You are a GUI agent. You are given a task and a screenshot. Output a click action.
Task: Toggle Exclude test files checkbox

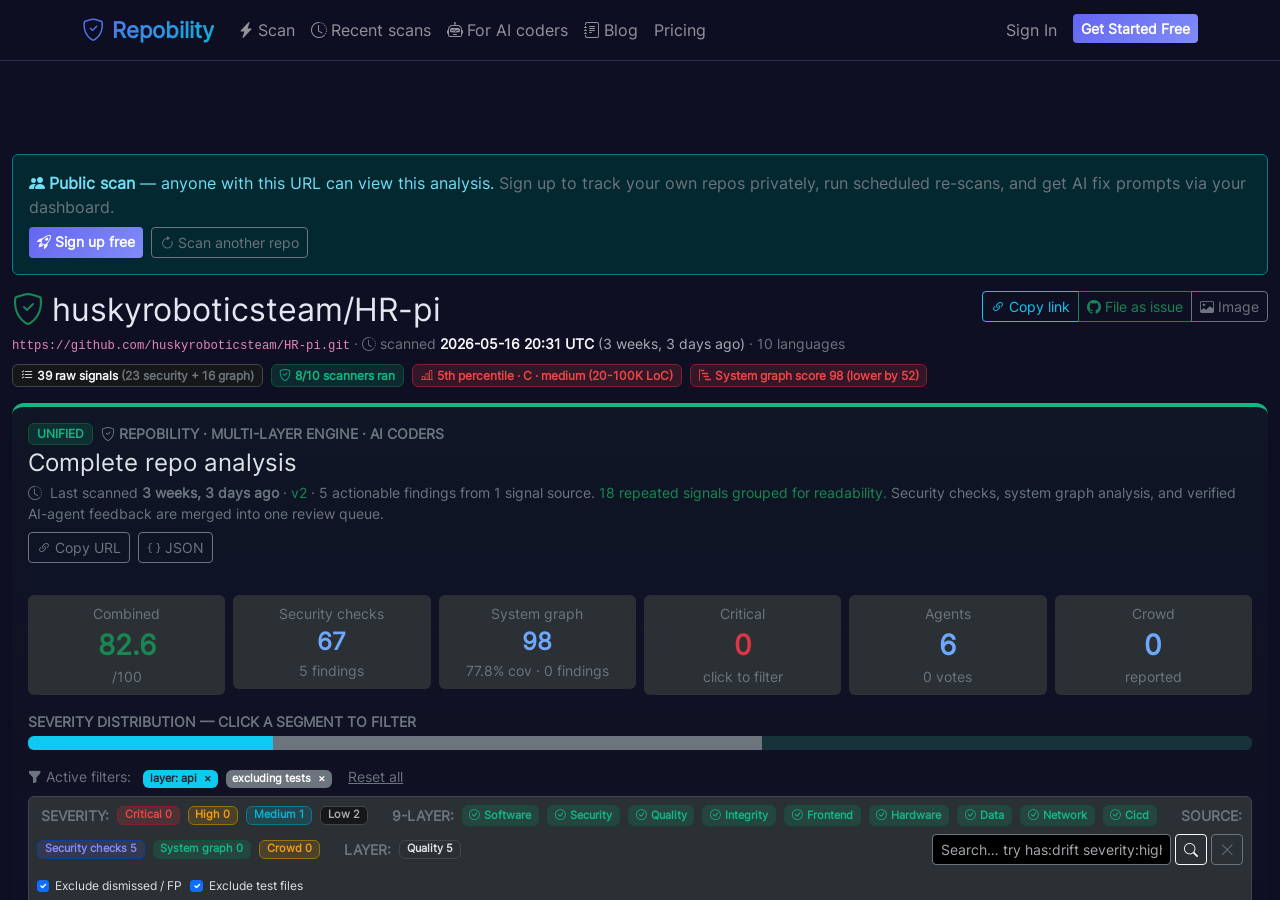pos(196,886)
